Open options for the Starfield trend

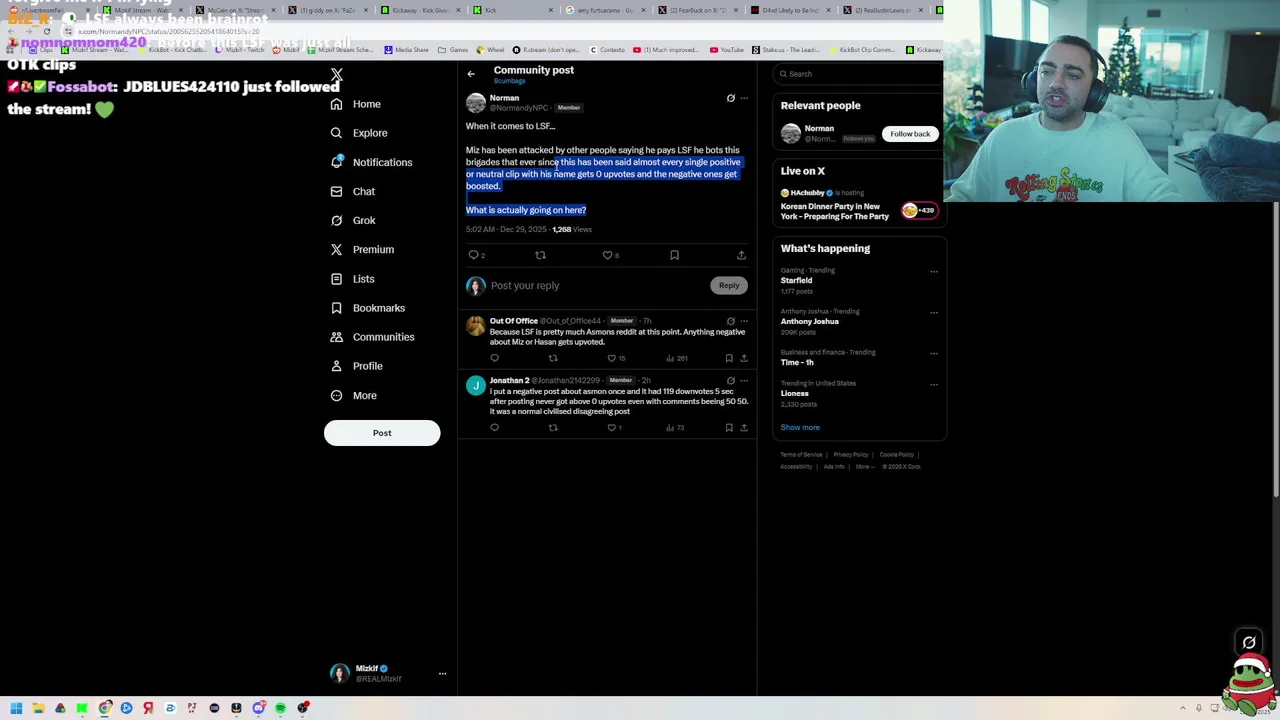(934, 271)
